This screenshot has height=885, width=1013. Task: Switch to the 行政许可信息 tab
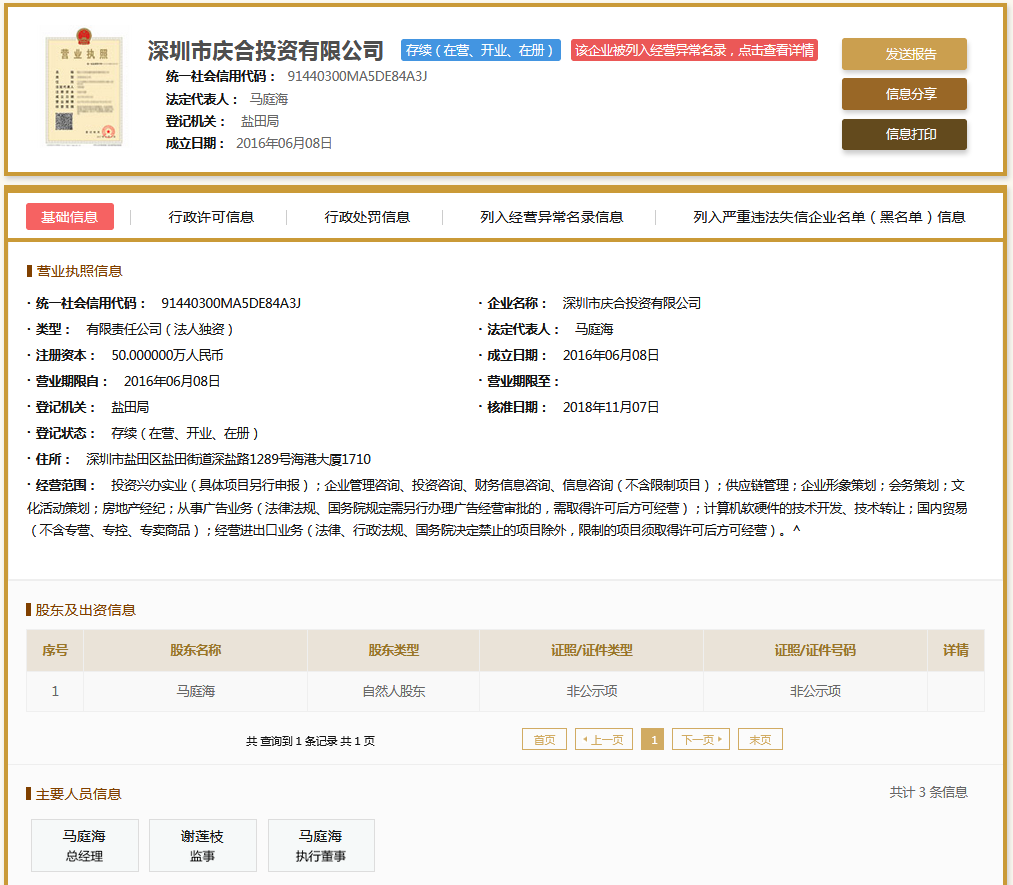pyautogui.click(x=211, y=217)
